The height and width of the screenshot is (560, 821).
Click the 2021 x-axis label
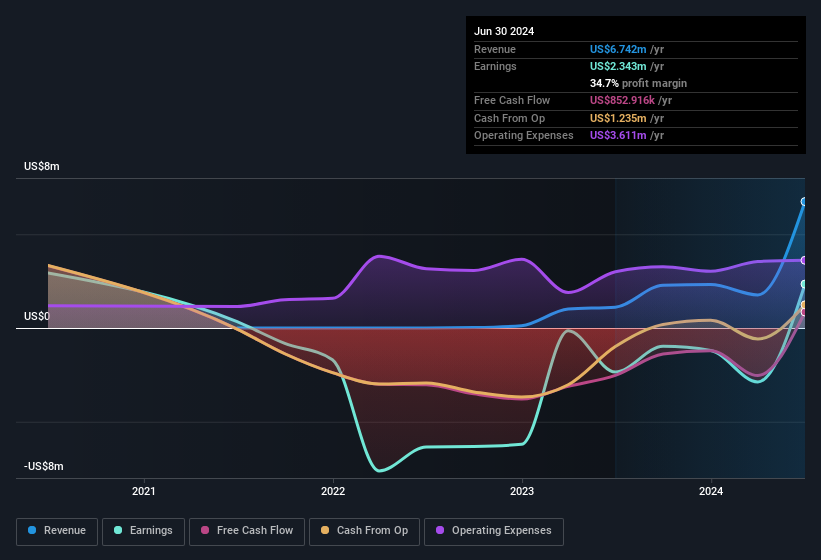point(143,491)
